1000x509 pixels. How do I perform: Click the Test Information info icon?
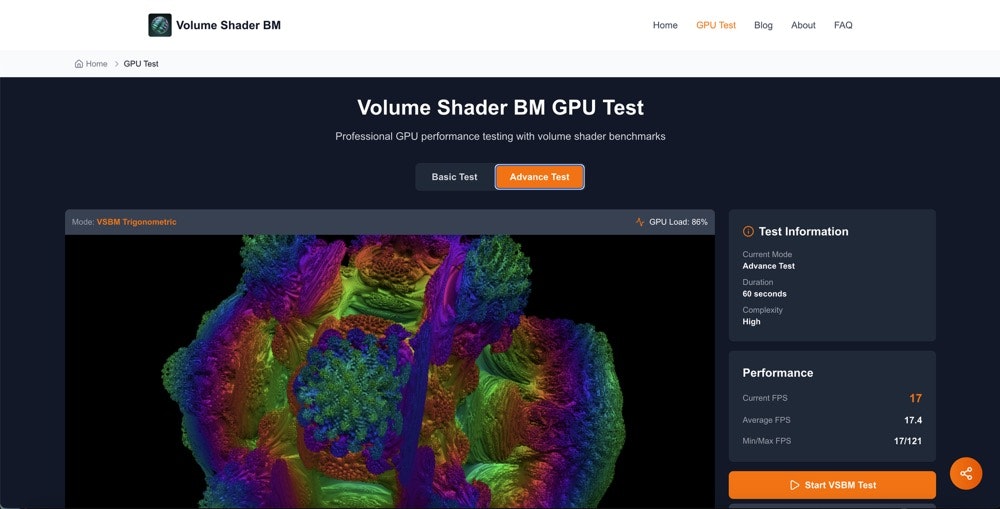[x=748, y=232]
